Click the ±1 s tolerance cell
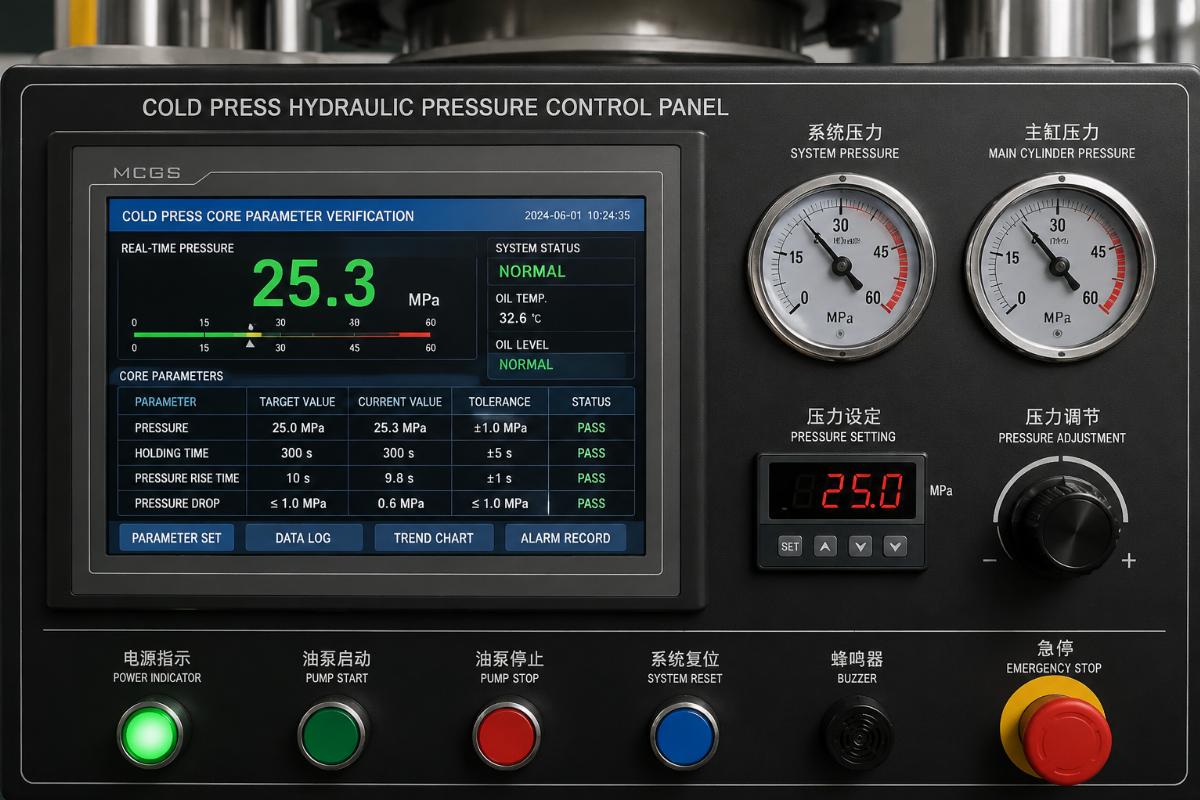1200x800 pixels. [500, 478]
